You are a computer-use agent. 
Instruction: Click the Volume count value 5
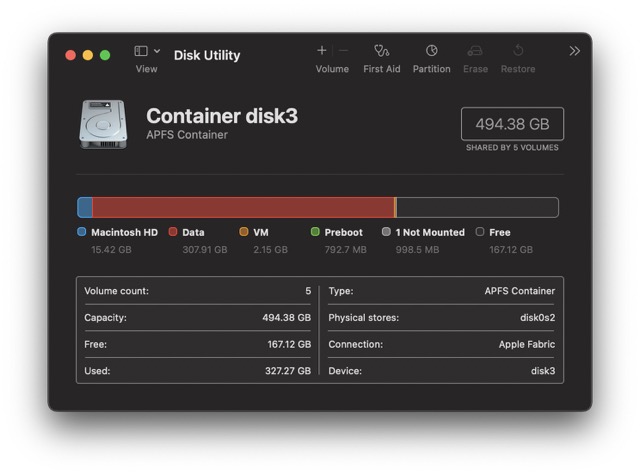308,291
